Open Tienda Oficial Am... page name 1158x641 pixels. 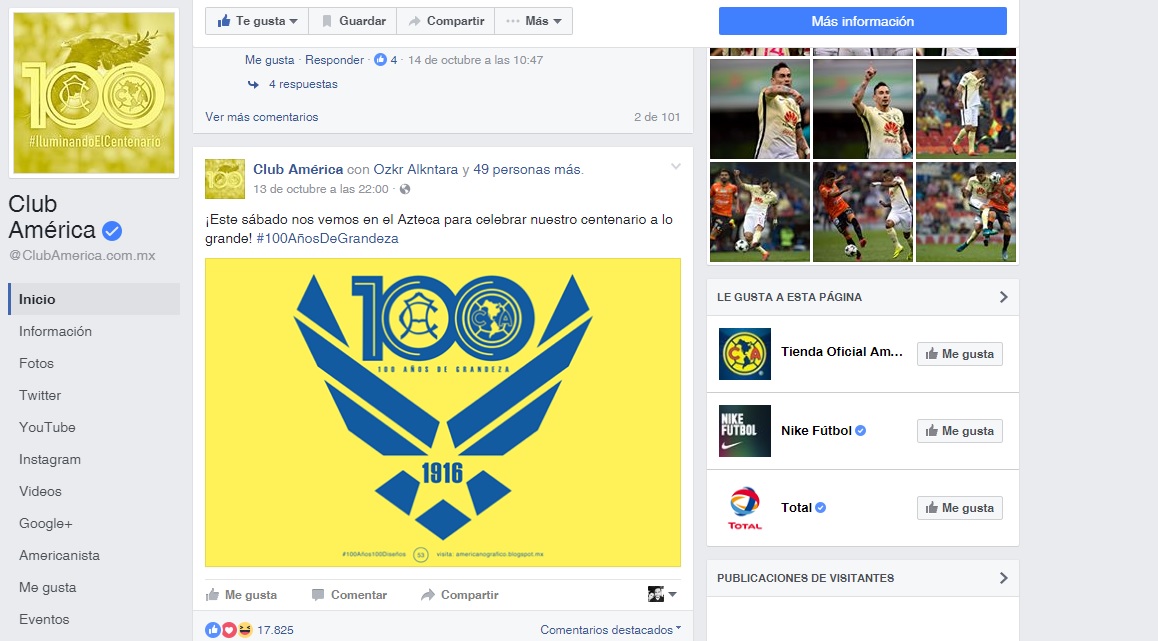(842, 352)
